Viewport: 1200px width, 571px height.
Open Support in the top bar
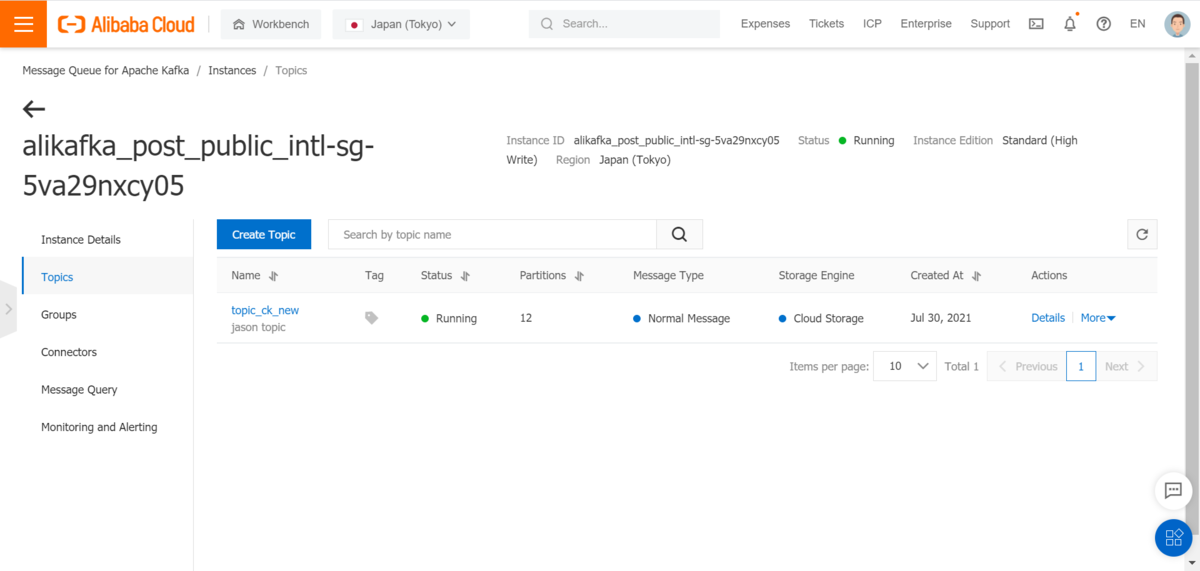pyautogui.click(x=990, y=24)
